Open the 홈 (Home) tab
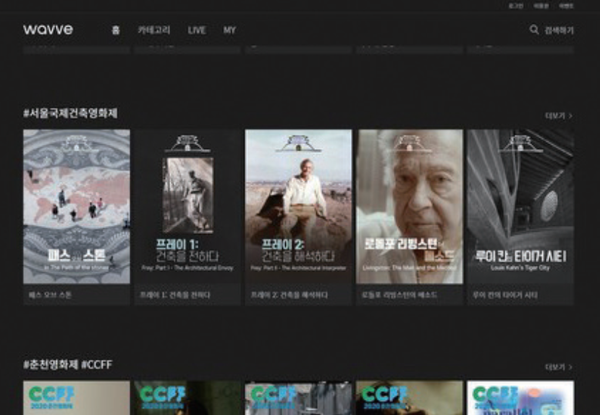The image size is (600, 415). [x=114, y=30]
